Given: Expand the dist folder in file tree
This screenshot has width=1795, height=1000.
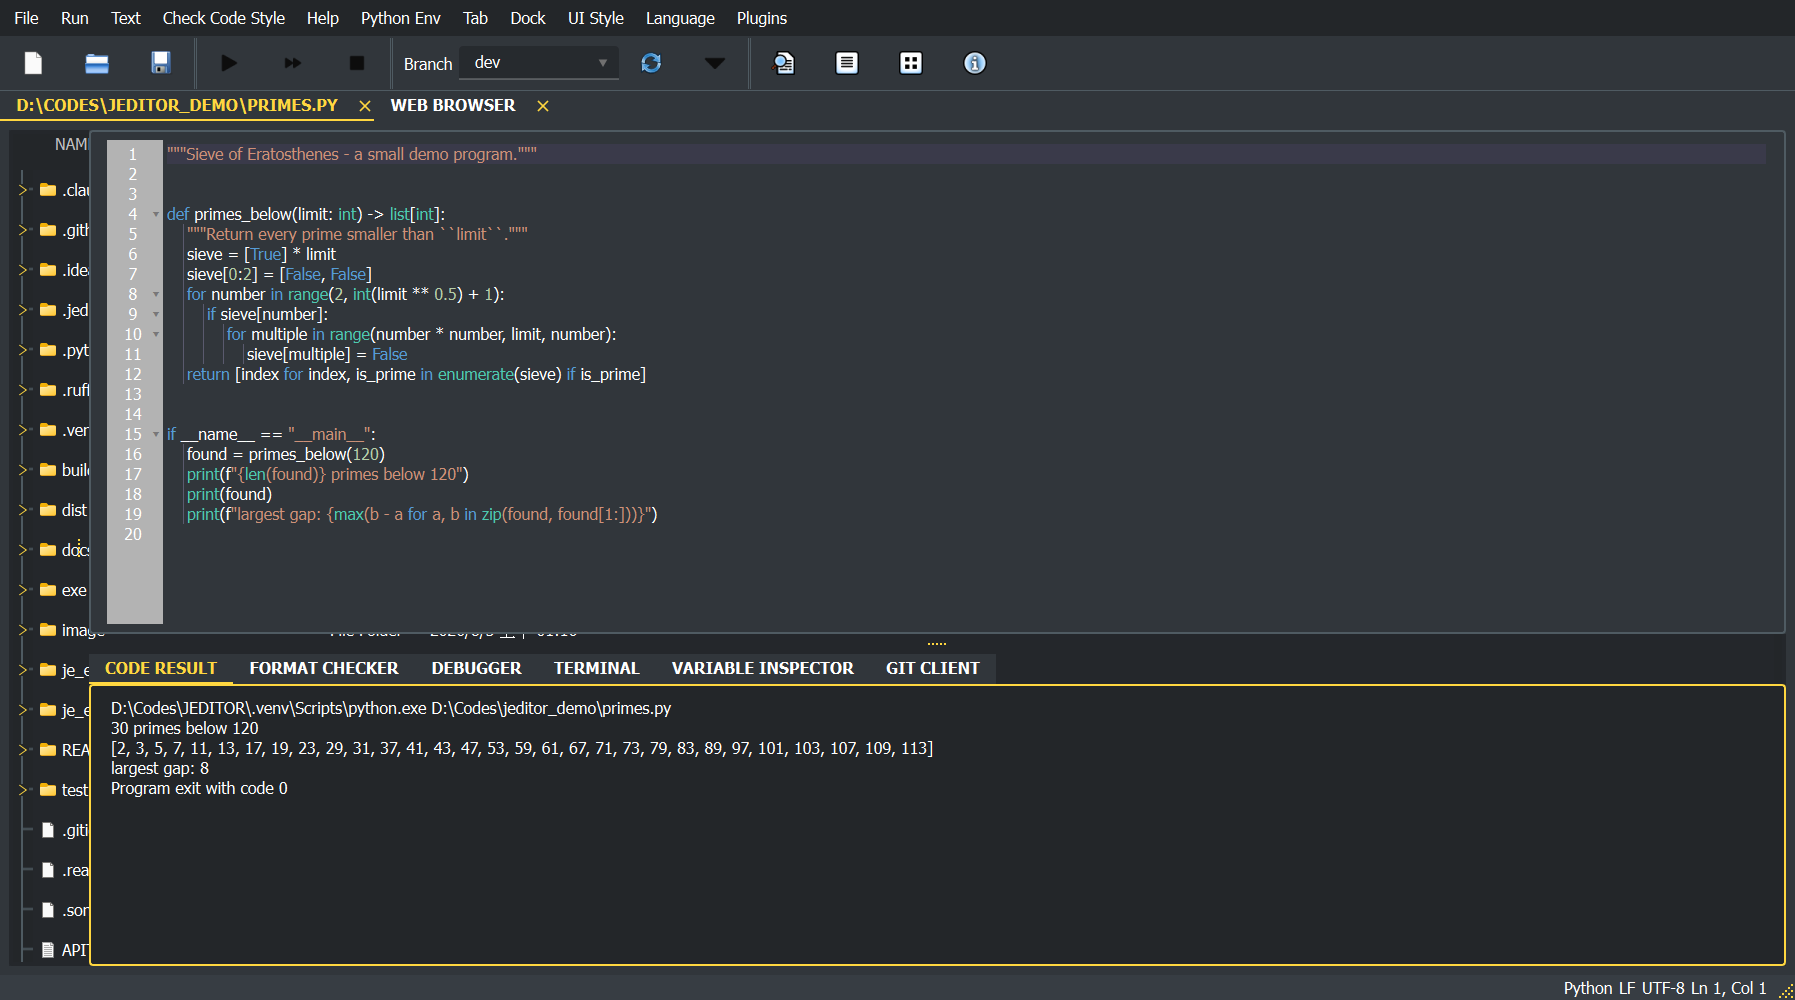Looking at the screenshot, I should [24, 510].
